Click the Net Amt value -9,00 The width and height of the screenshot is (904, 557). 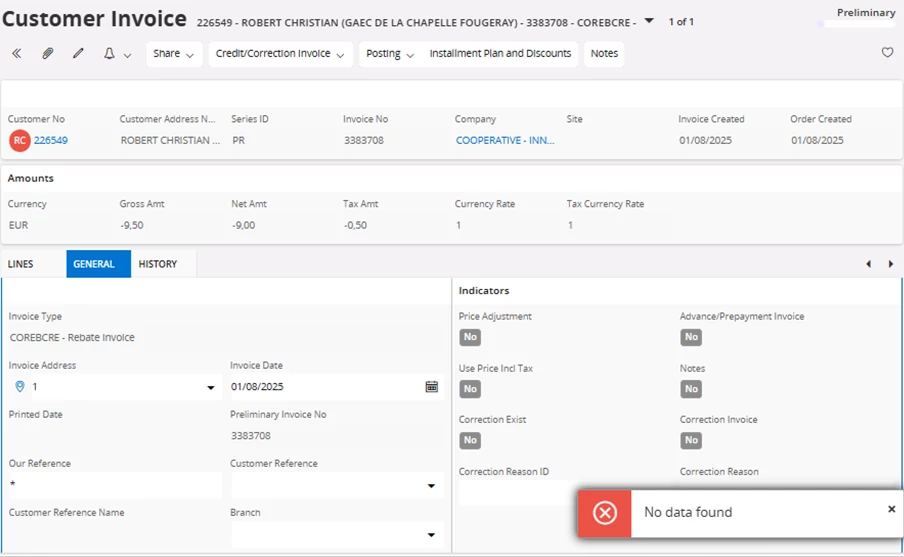[x=243, y=225]
